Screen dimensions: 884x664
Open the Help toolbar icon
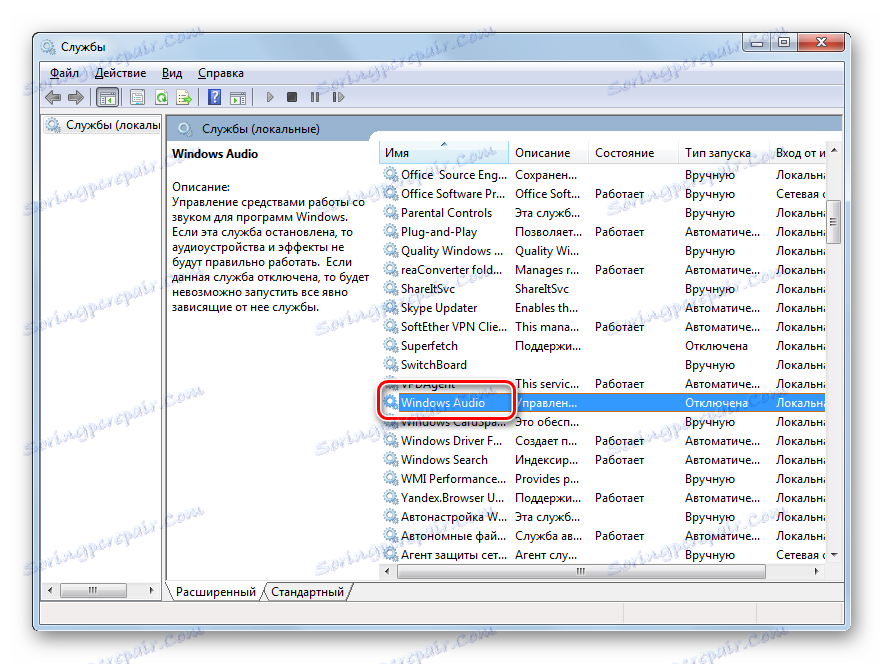point(214,98)
